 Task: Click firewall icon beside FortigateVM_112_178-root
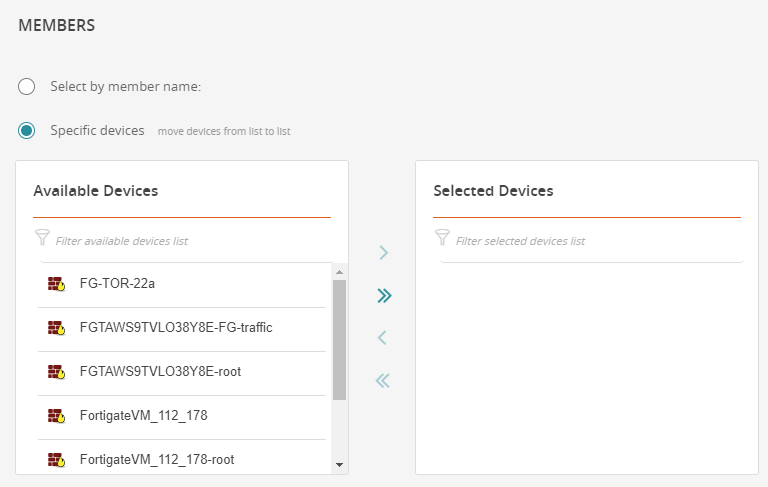click(56, 460)
